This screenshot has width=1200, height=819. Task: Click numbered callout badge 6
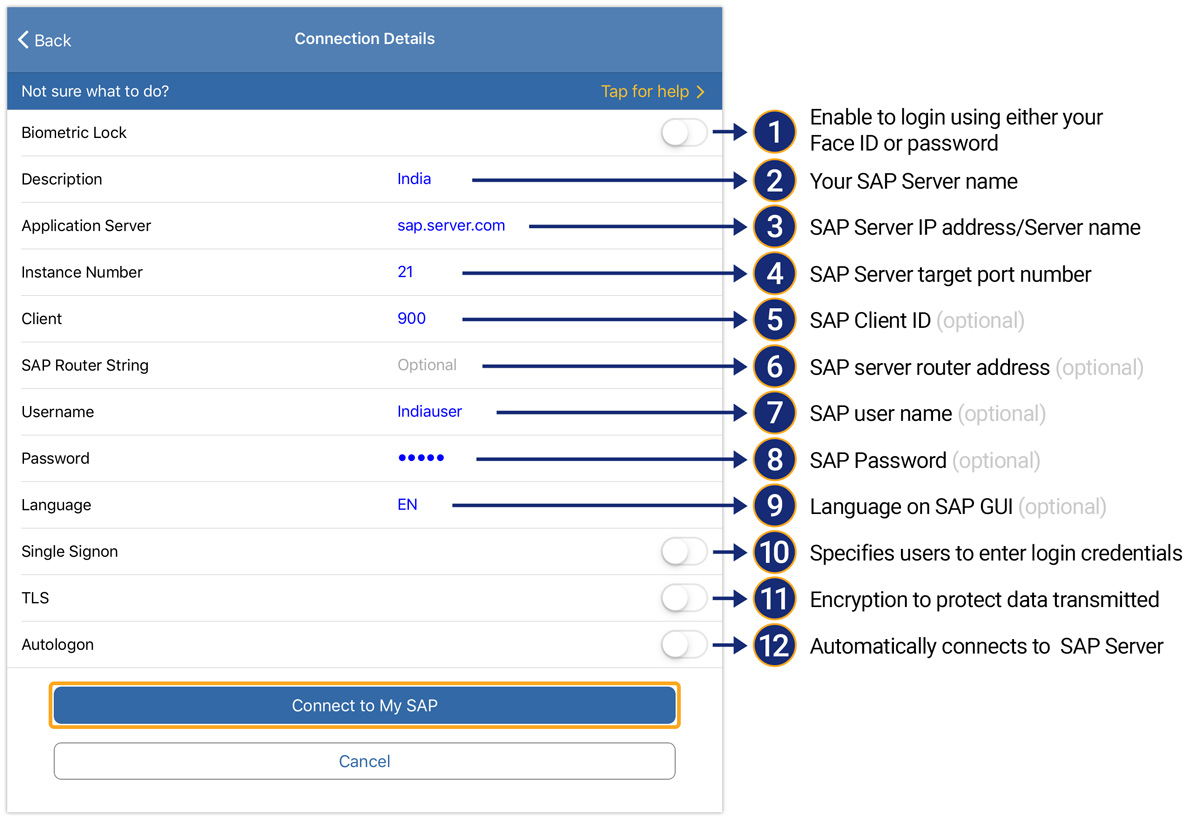pyautogui.click(x=774, y=367)
